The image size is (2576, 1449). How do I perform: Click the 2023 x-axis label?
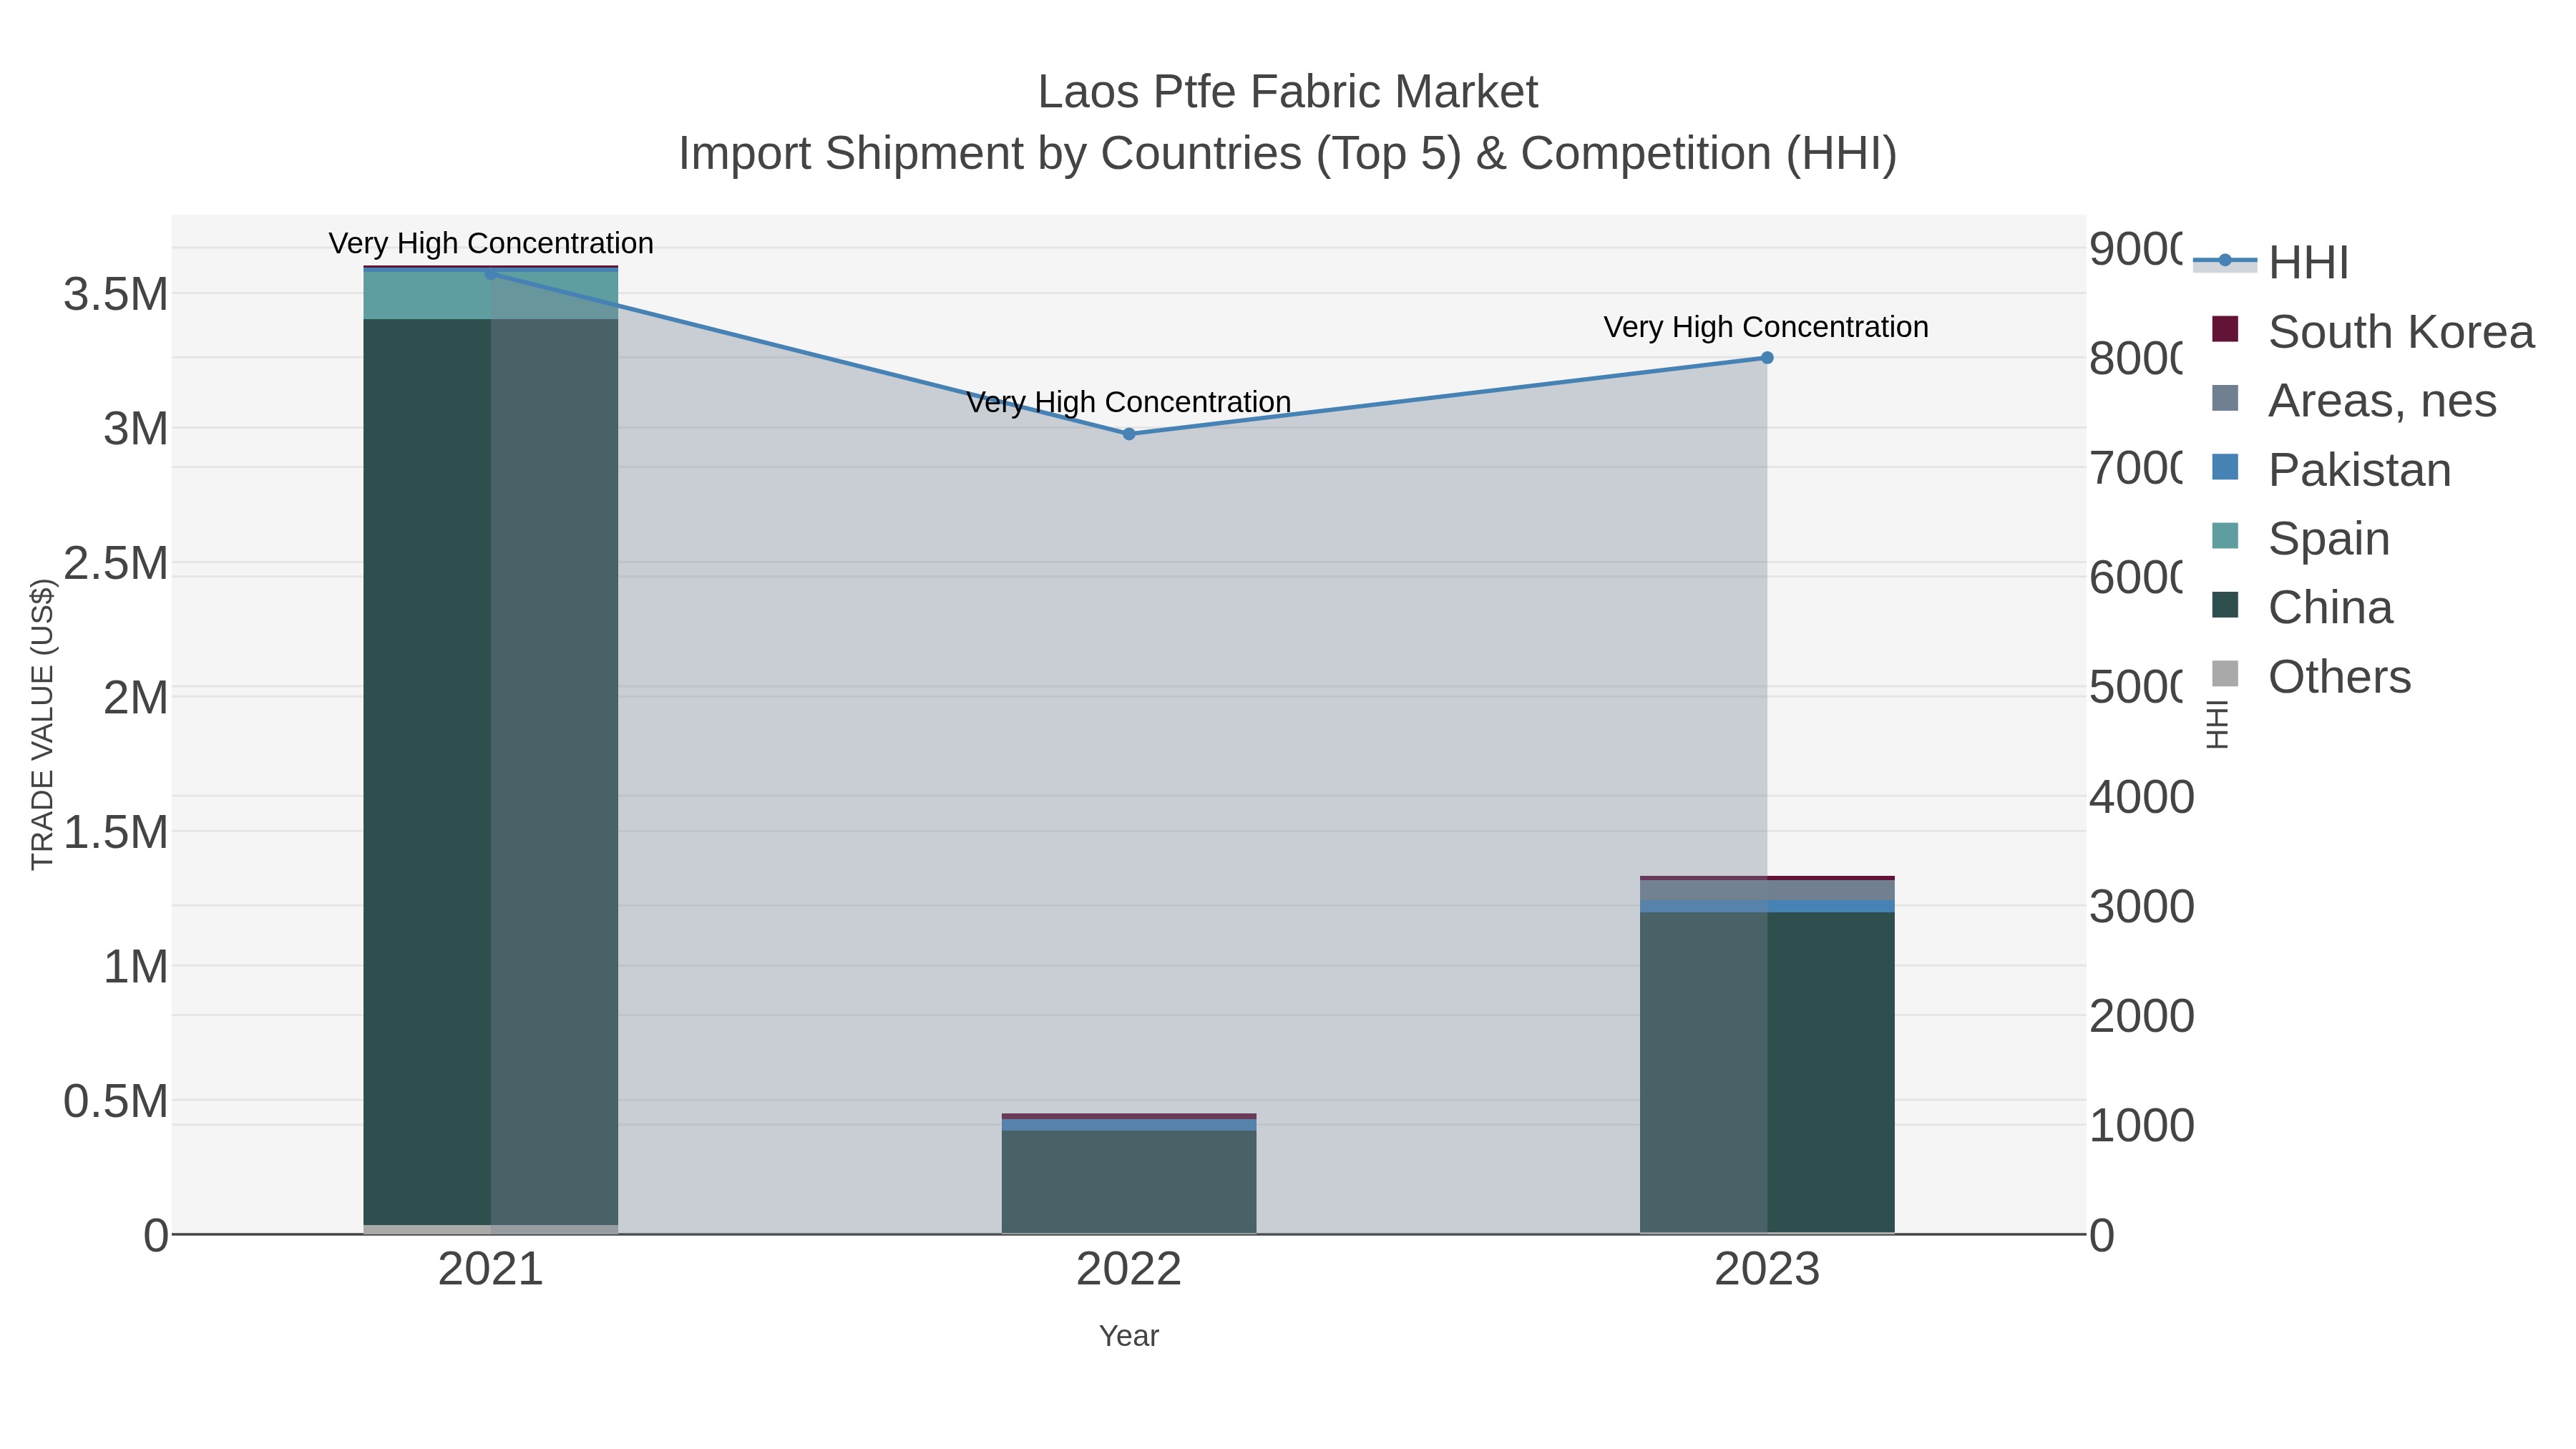(x=1767, y=1270)
